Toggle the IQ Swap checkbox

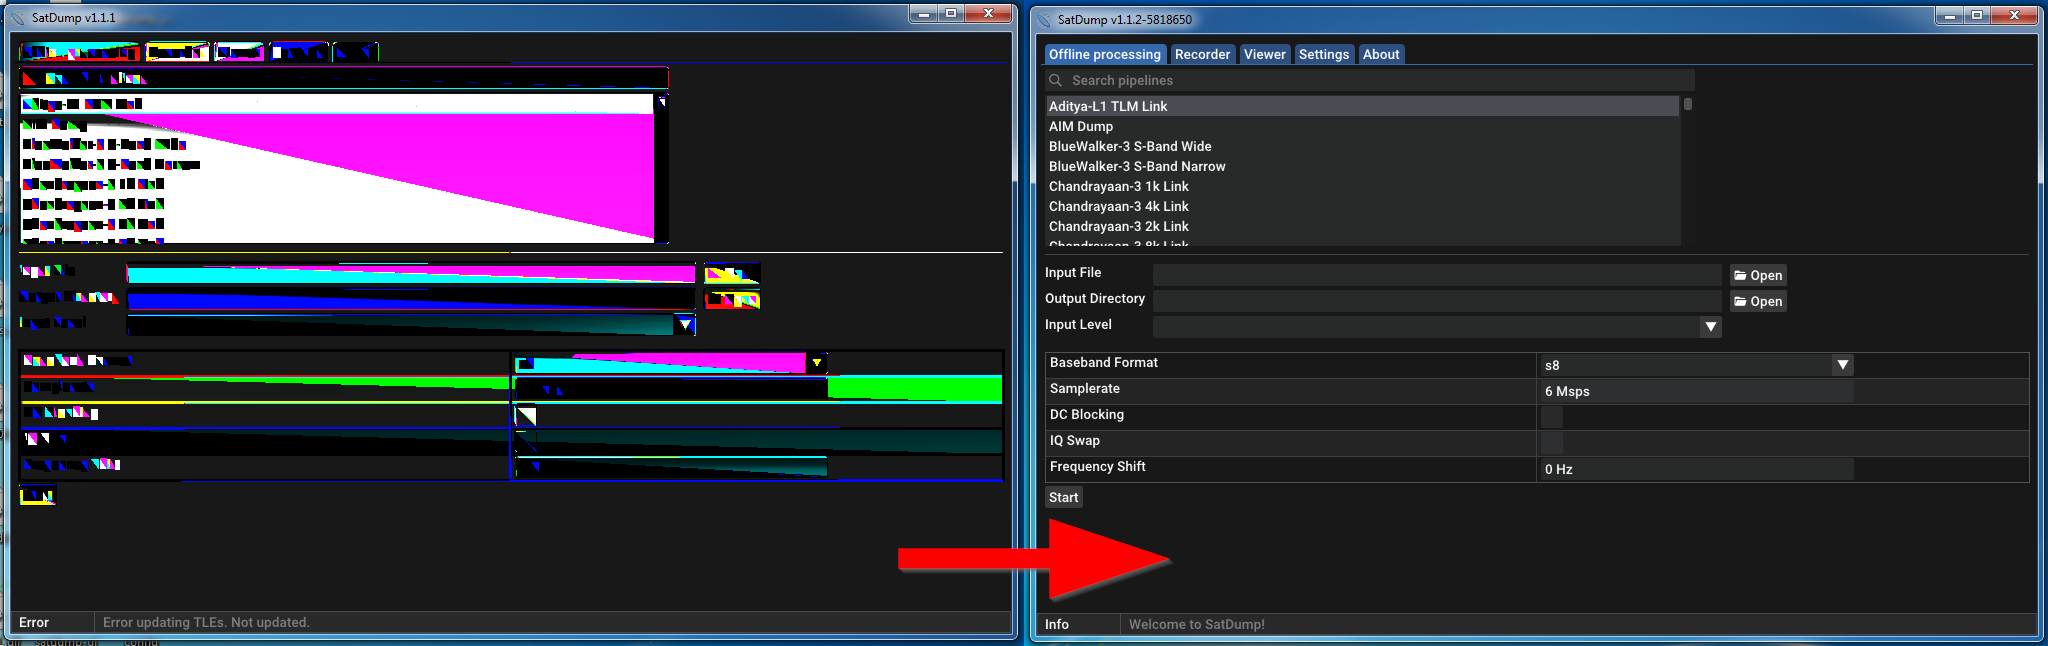tap(1551, 443)
